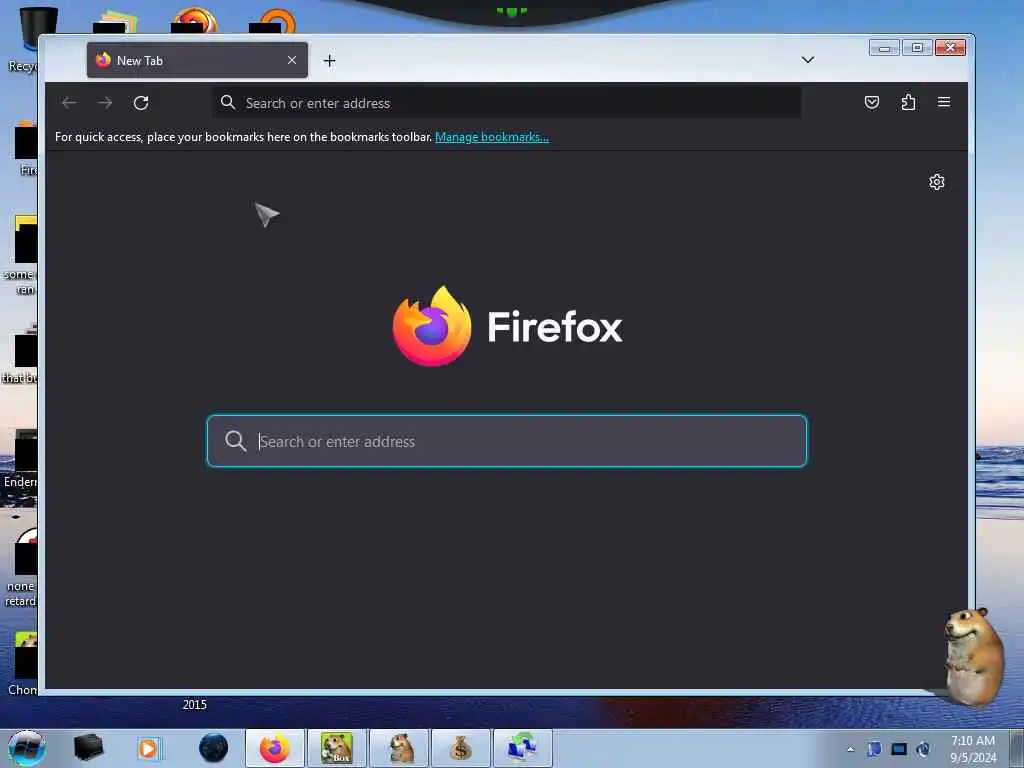Open the New Tab personalize gear
Viewport: 1024px width, 768px height.
[936, 182]
